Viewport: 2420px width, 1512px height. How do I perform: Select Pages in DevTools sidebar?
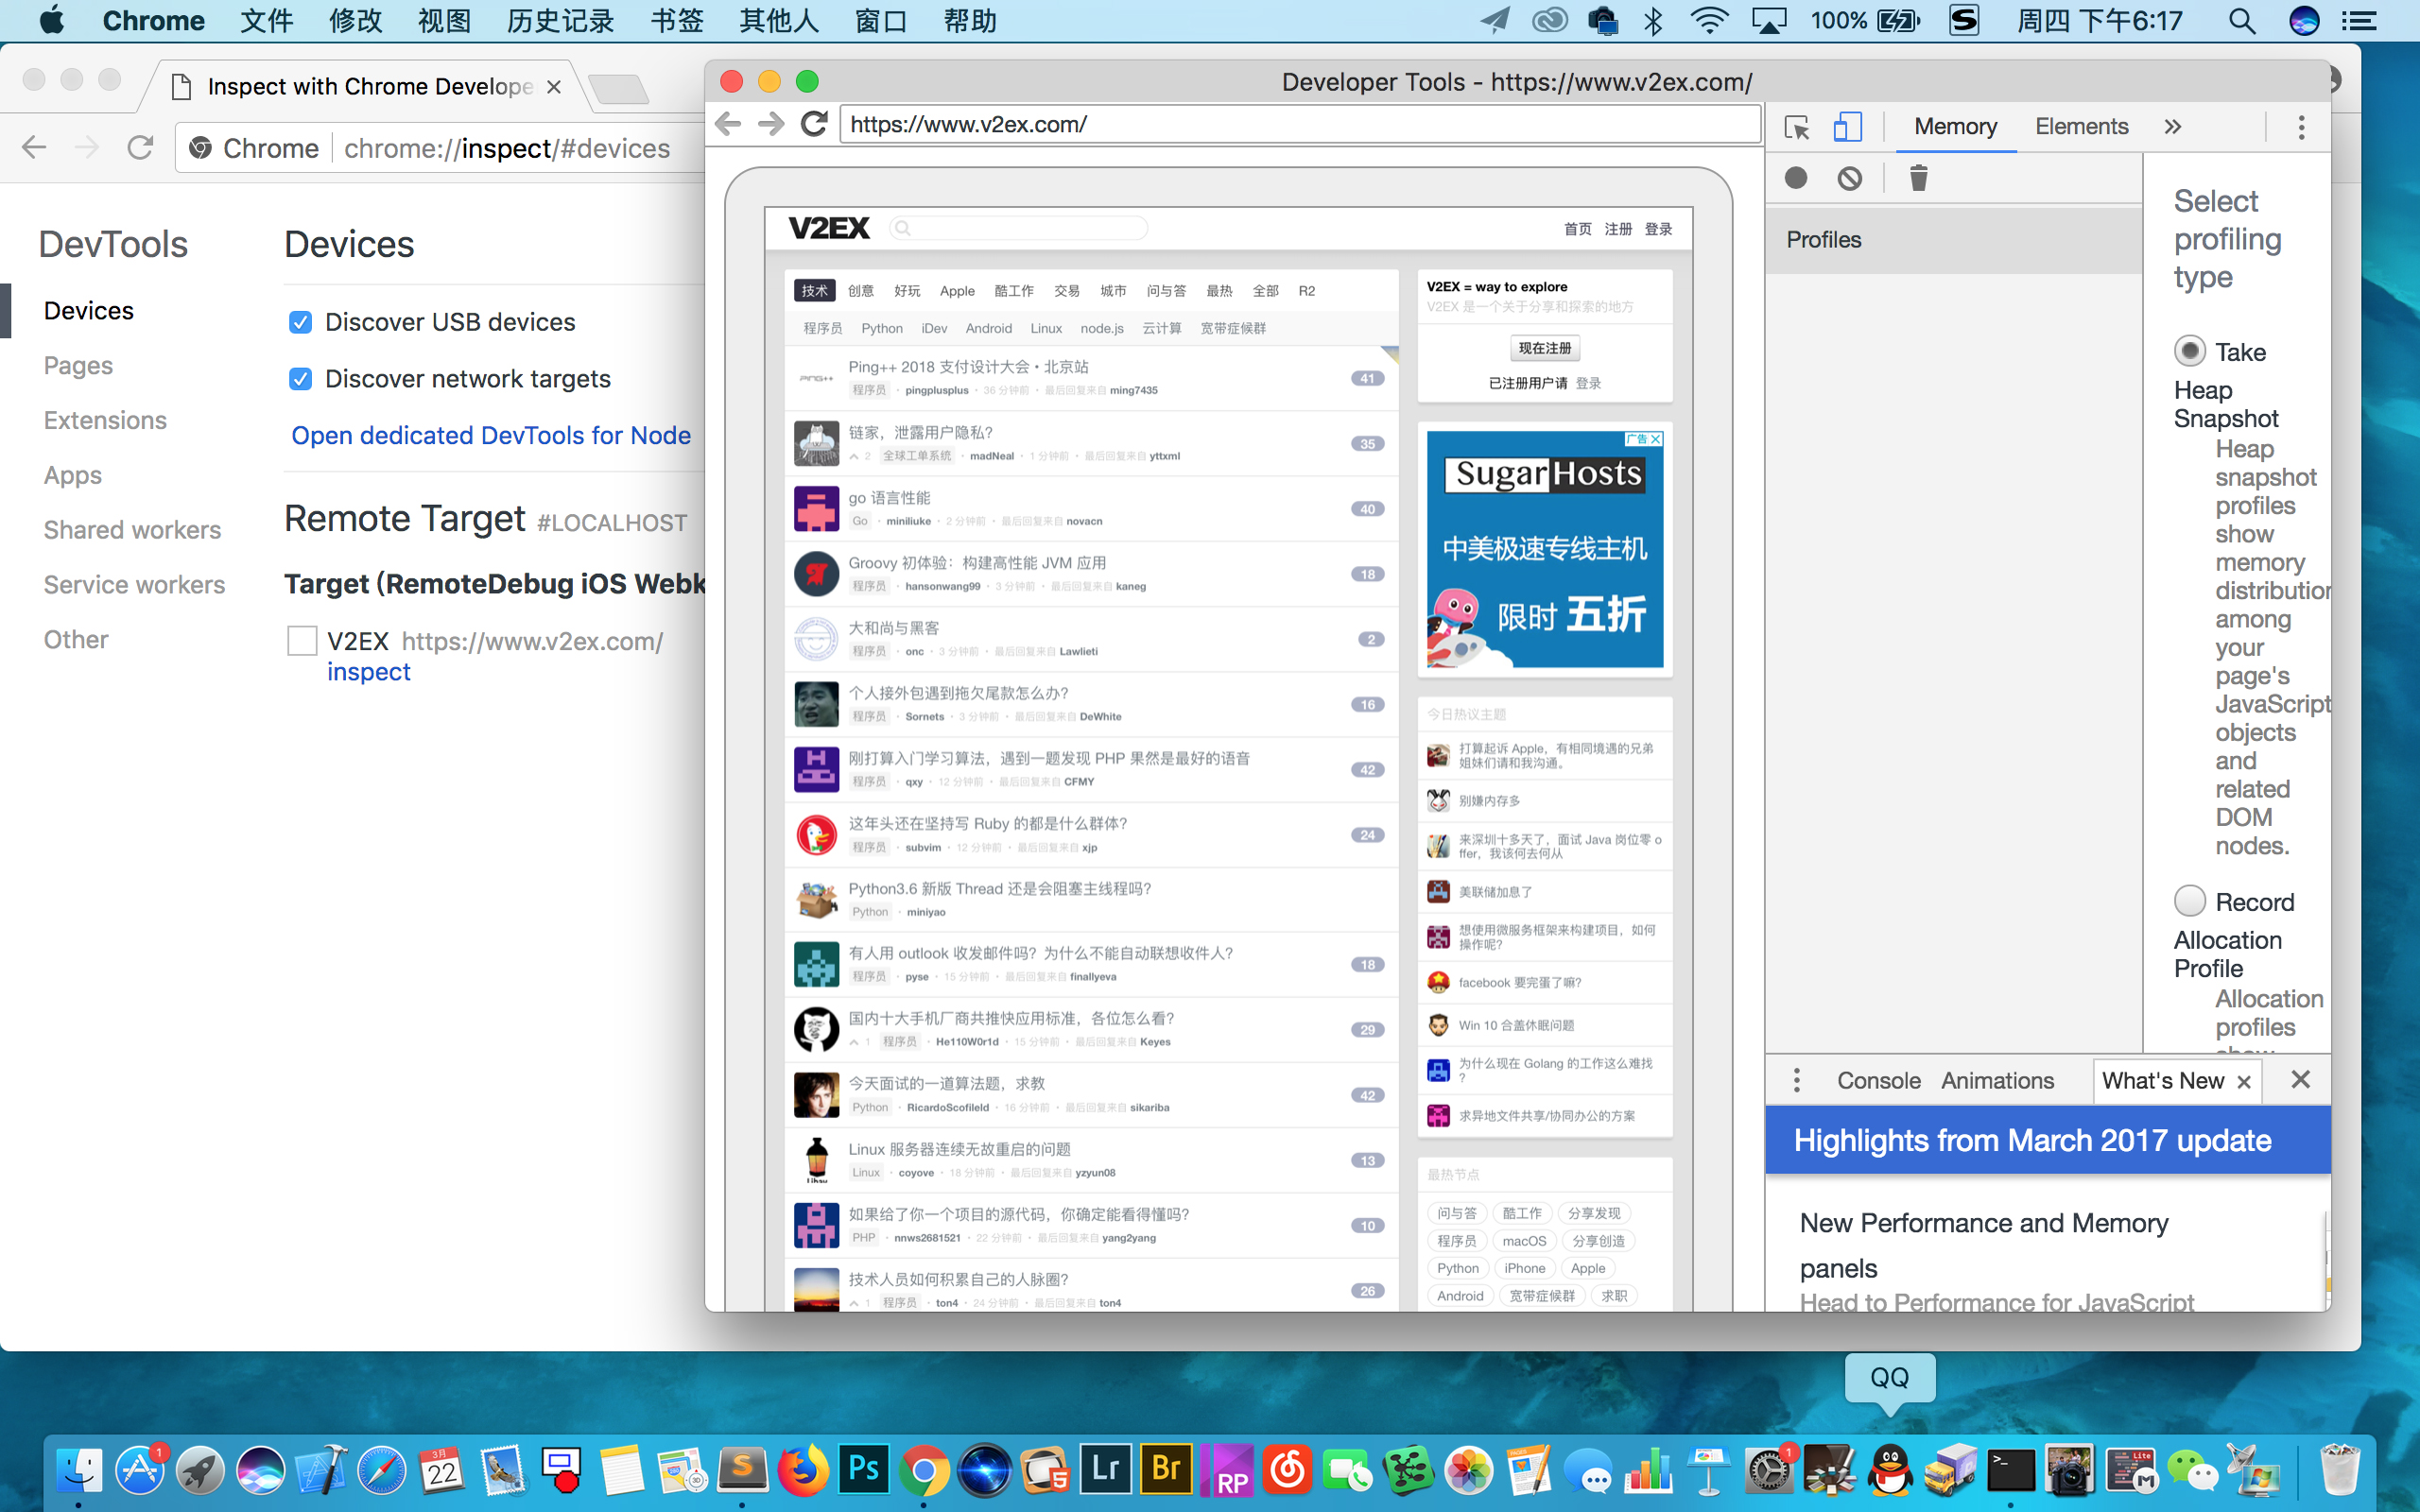click(x=78, y=366)
